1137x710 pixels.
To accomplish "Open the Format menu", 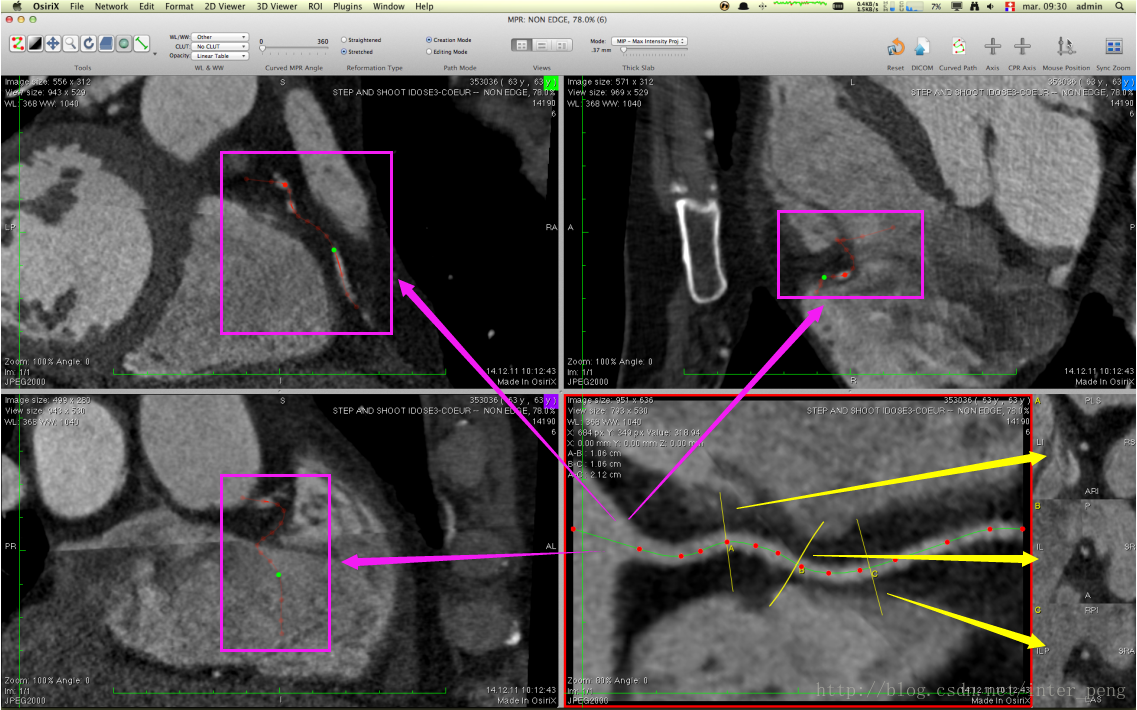I will coord(179,7).
